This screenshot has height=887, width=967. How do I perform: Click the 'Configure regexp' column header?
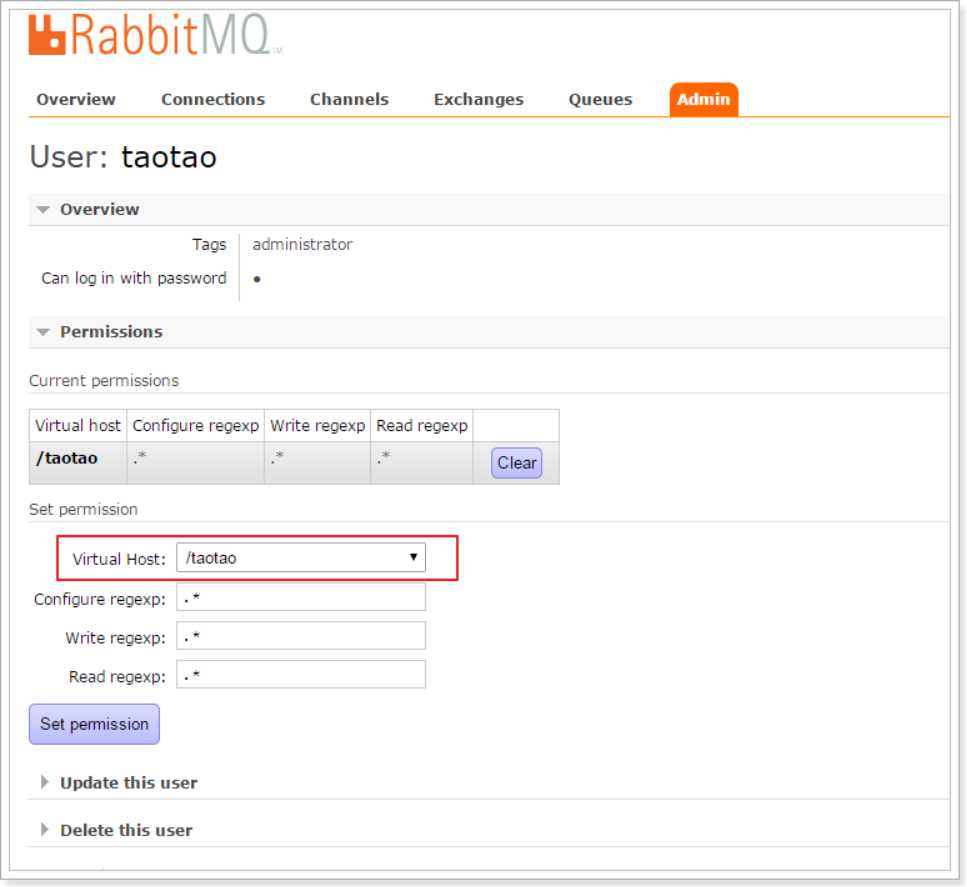click(195, 426)
